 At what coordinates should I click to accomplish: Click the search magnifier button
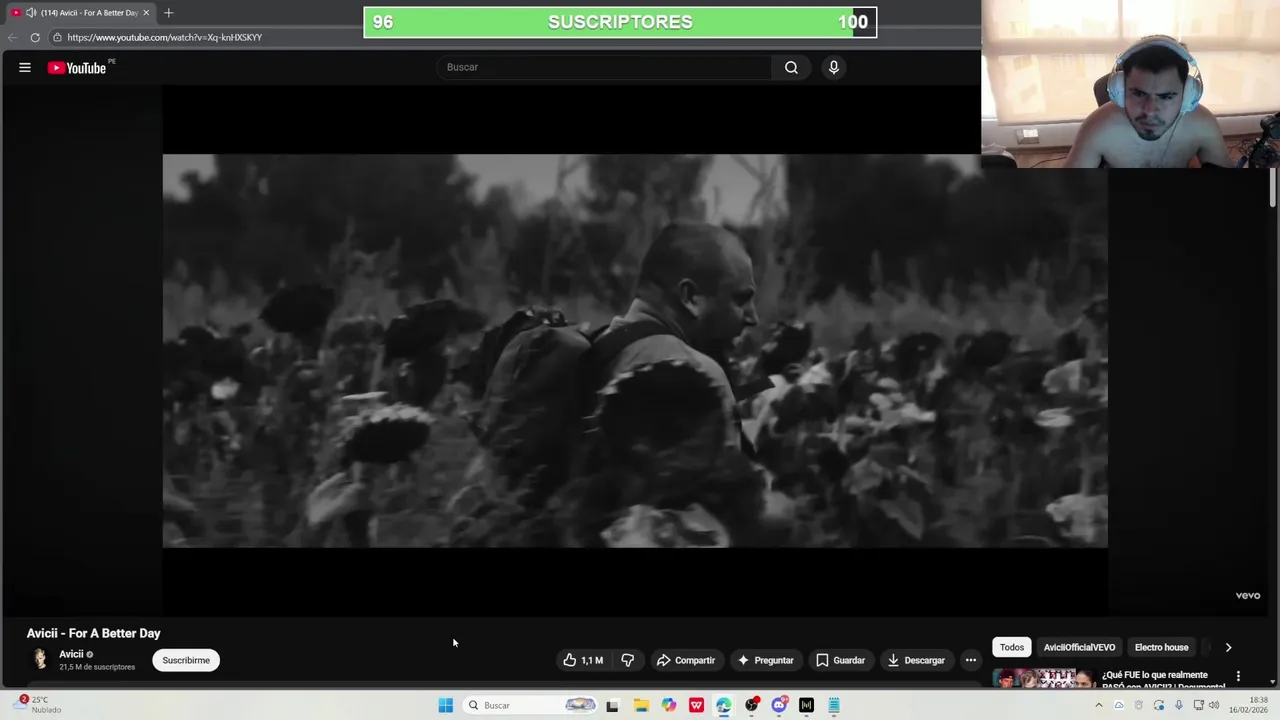tap(791, 67)
